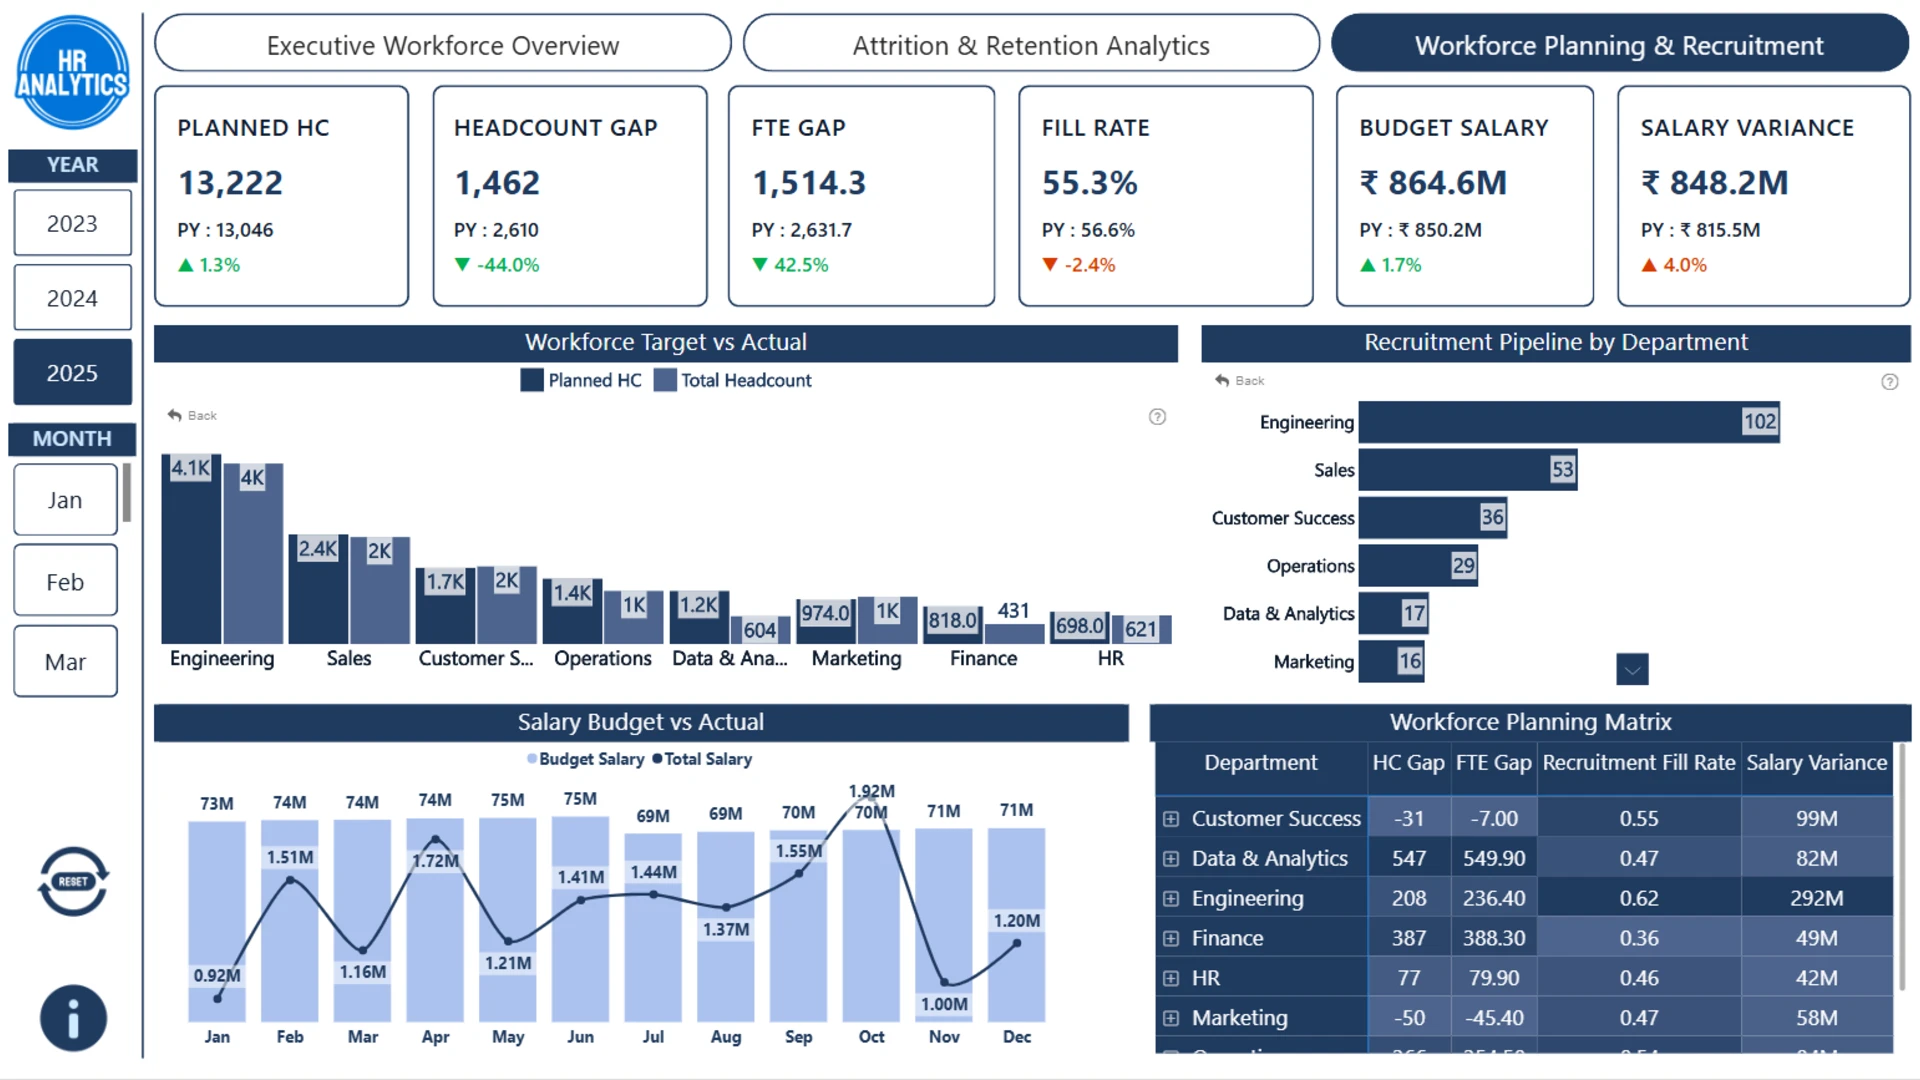Click the Total Salary legend marker
The image size is (1920, 1080).
click(x=657, y=759)
